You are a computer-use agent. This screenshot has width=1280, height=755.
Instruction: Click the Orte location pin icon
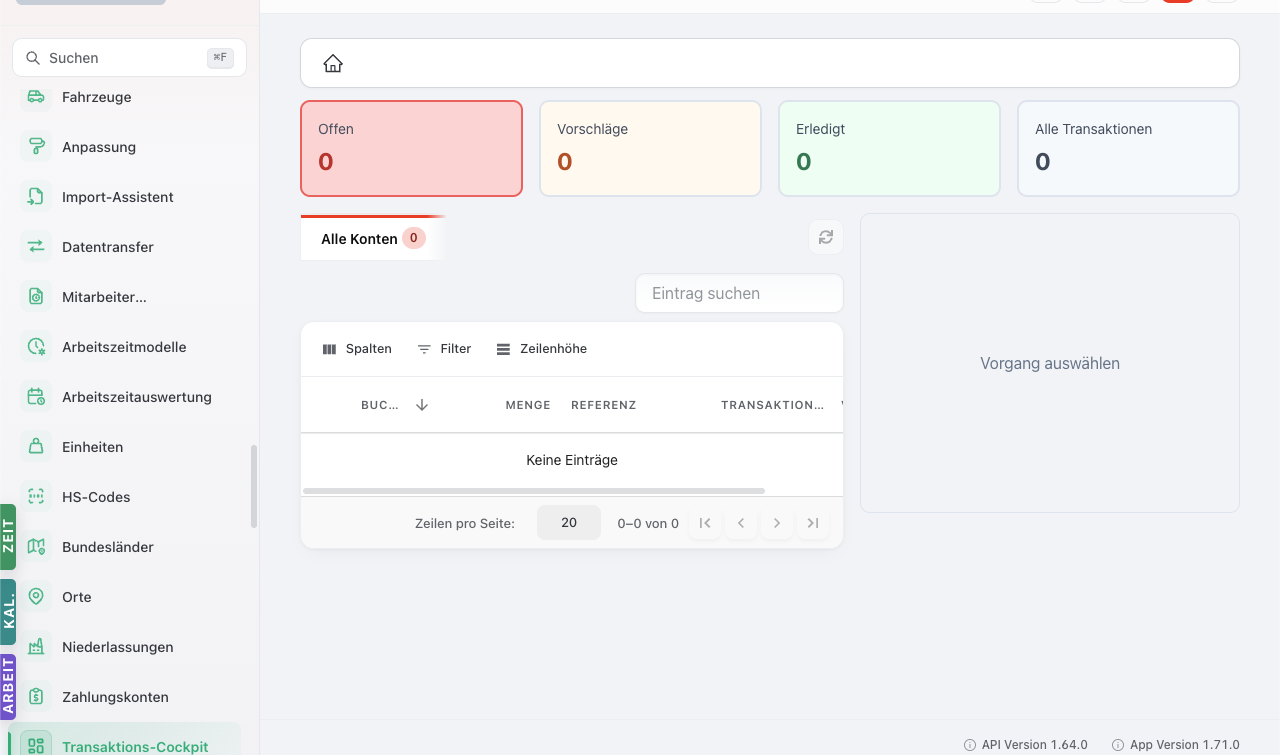coord(36,597)
